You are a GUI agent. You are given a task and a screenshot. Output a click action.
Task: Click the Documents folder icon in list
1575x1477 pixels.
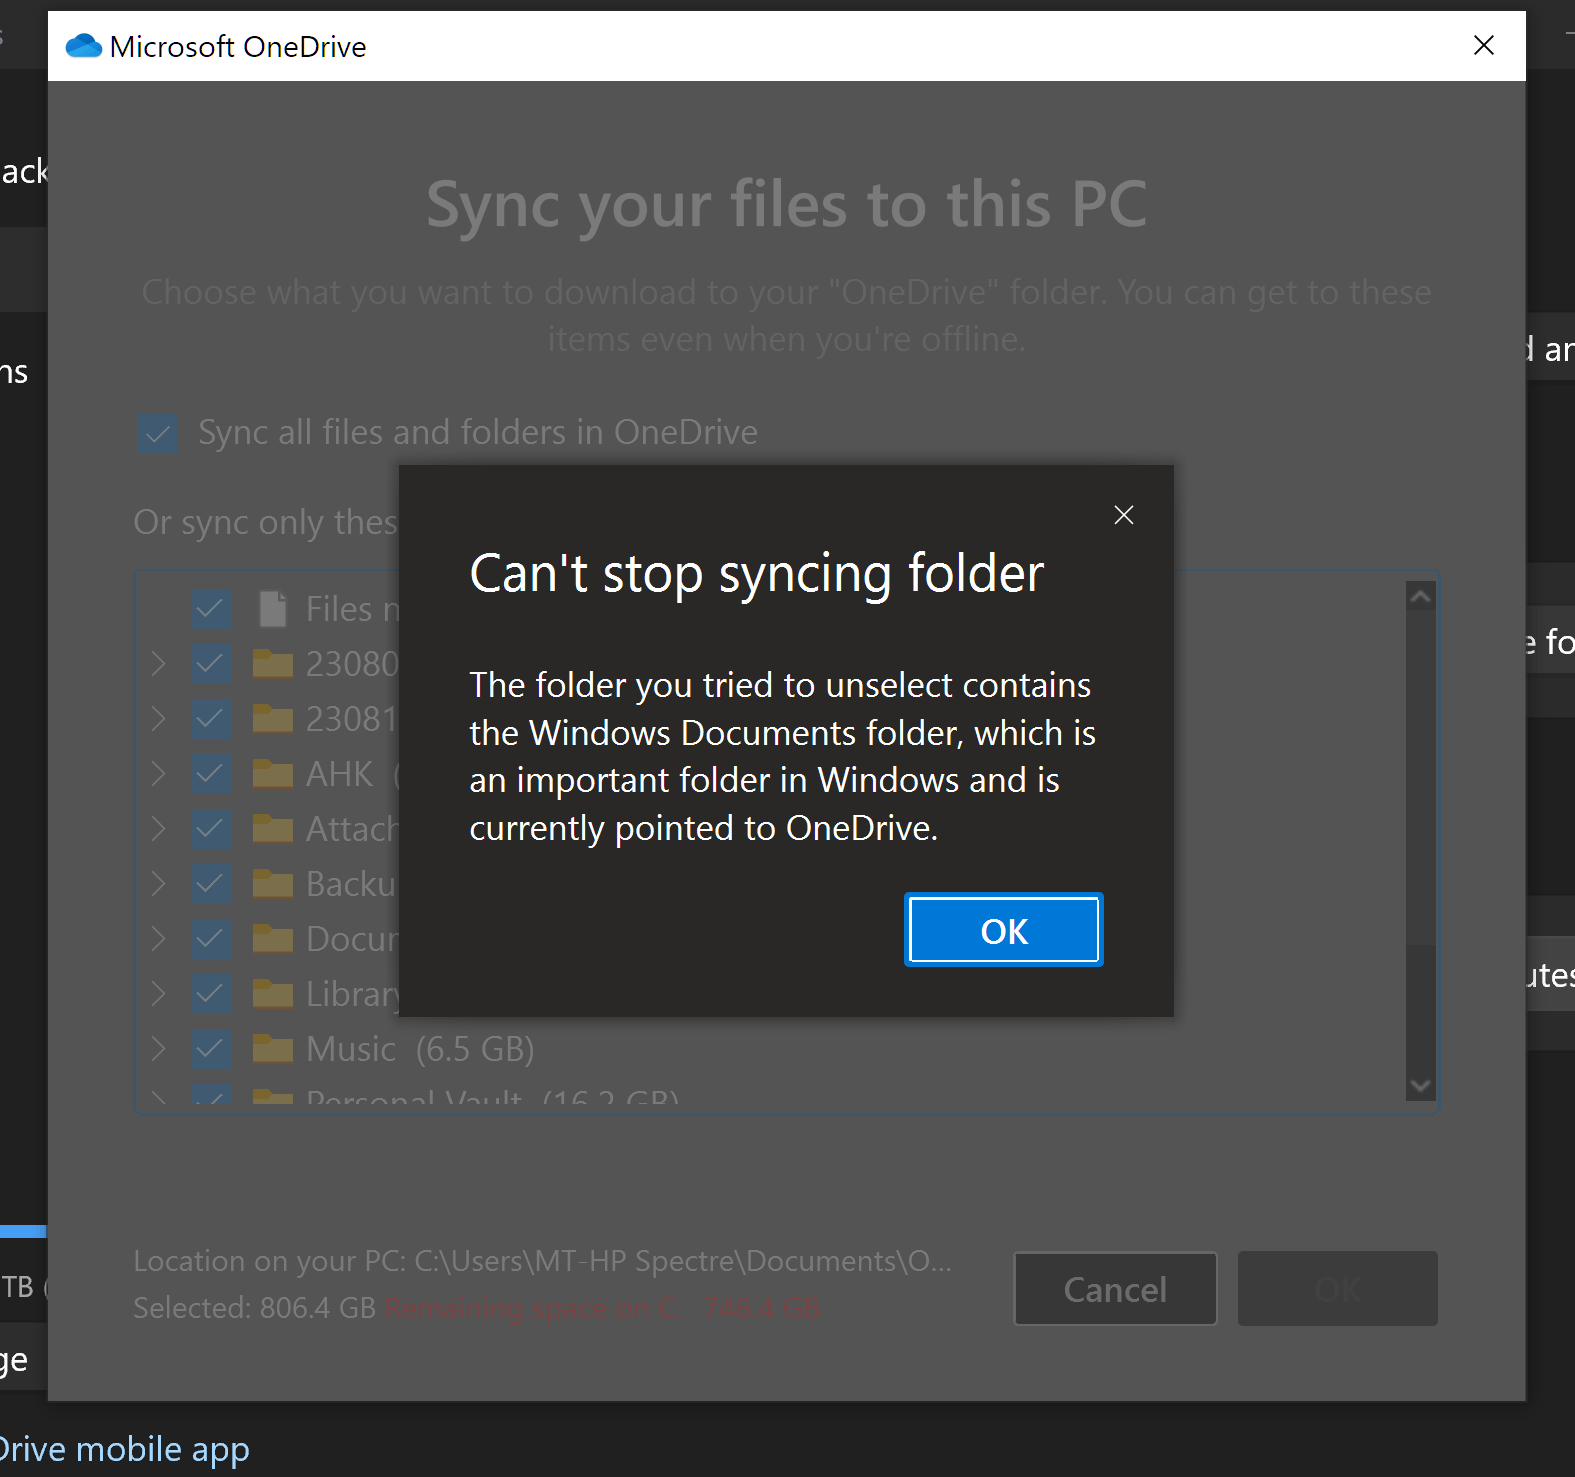tap(272, 938)
